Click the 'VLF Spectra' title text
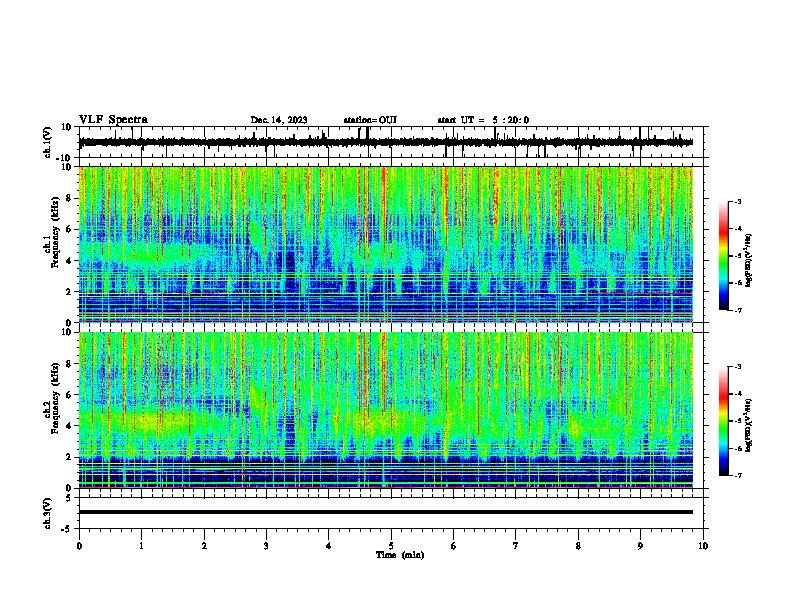This screenshot has width=792, height=612. pyautogui.click(x=113, y=120)
